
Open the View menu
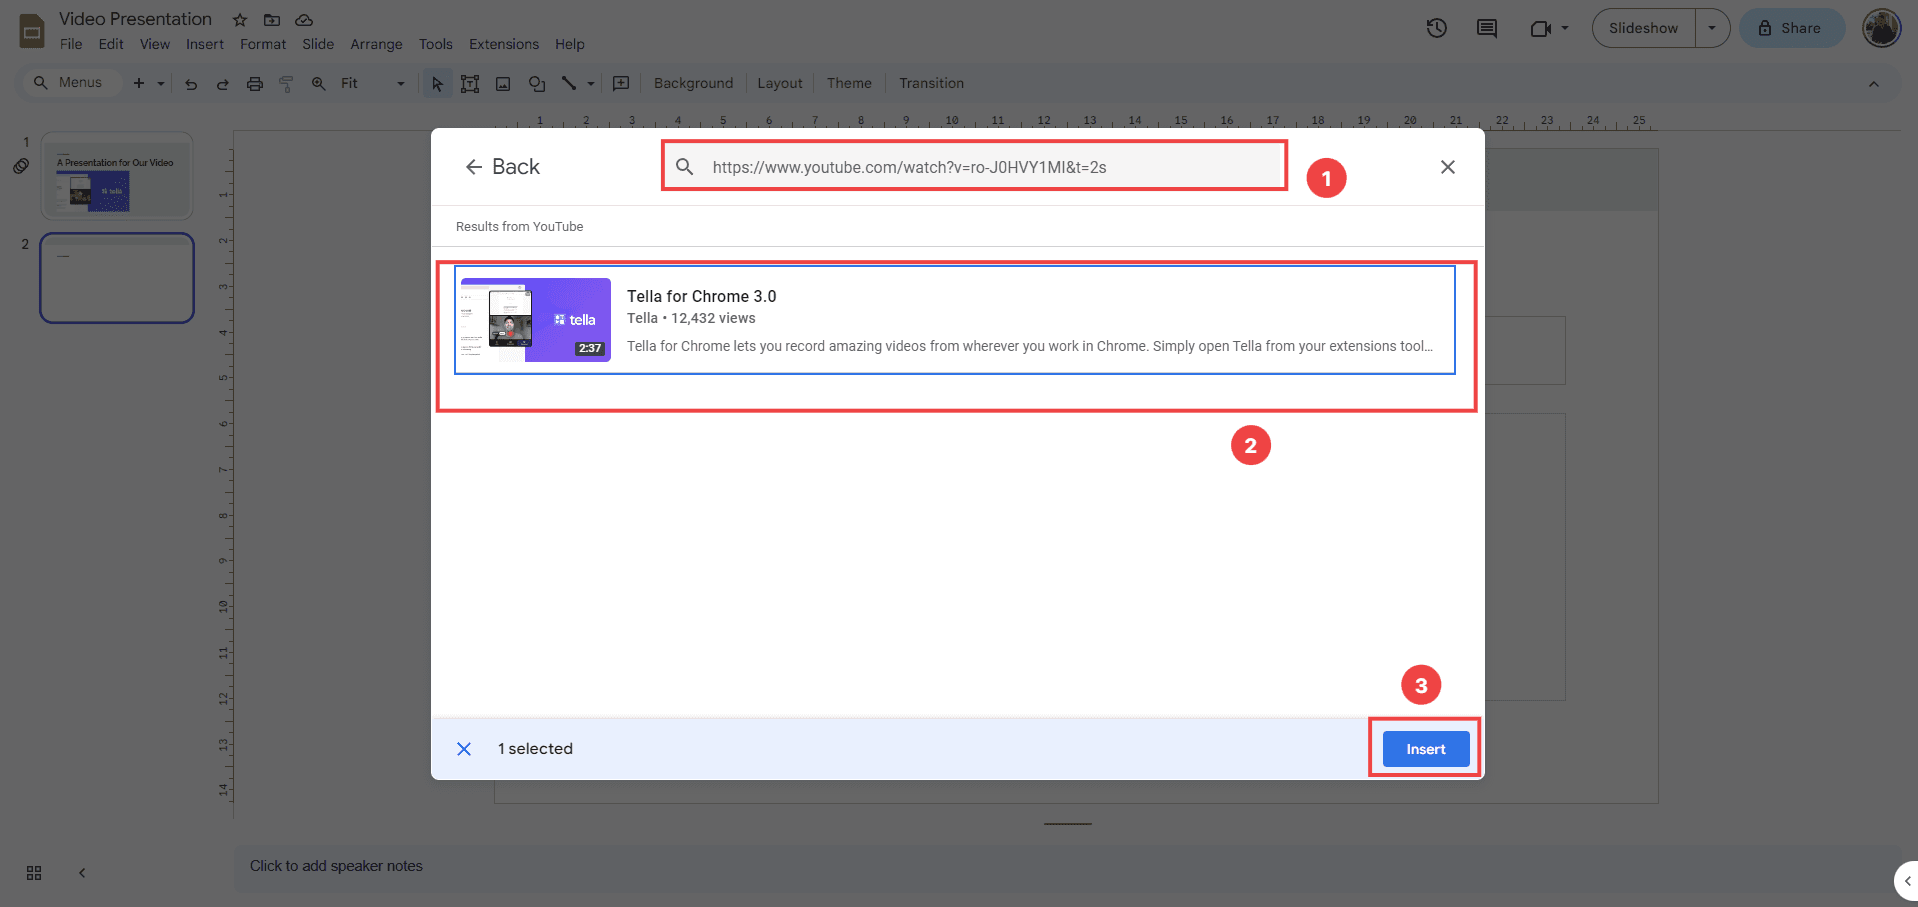tap(155, 44)
